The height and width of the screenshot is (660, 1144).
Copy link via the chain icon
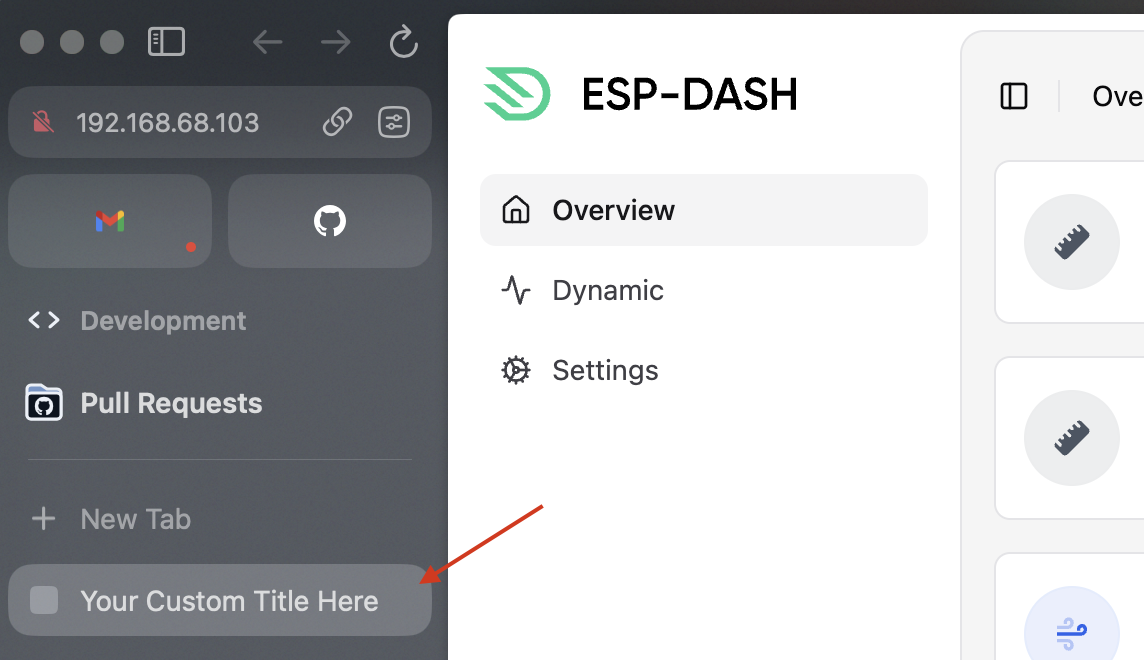click(337, 122)
